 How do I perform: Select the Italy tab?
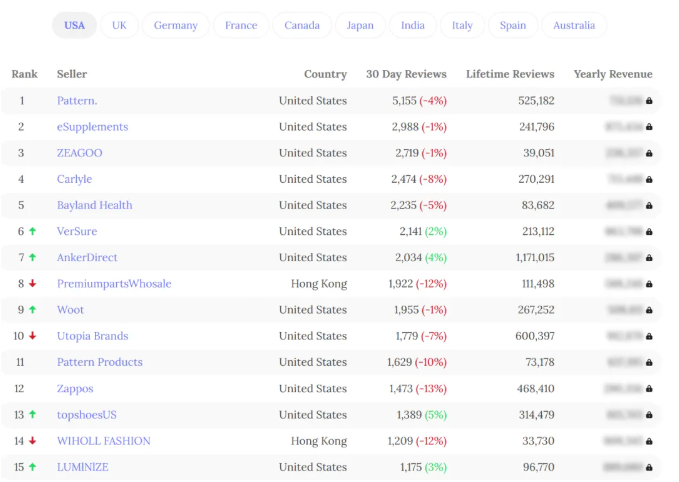coord(462,25)
